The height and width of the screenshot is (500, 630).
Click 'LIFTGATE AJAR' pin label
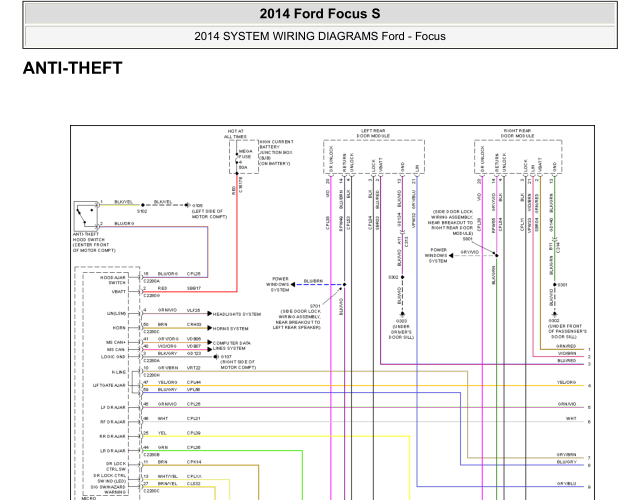tap(109, 385)
